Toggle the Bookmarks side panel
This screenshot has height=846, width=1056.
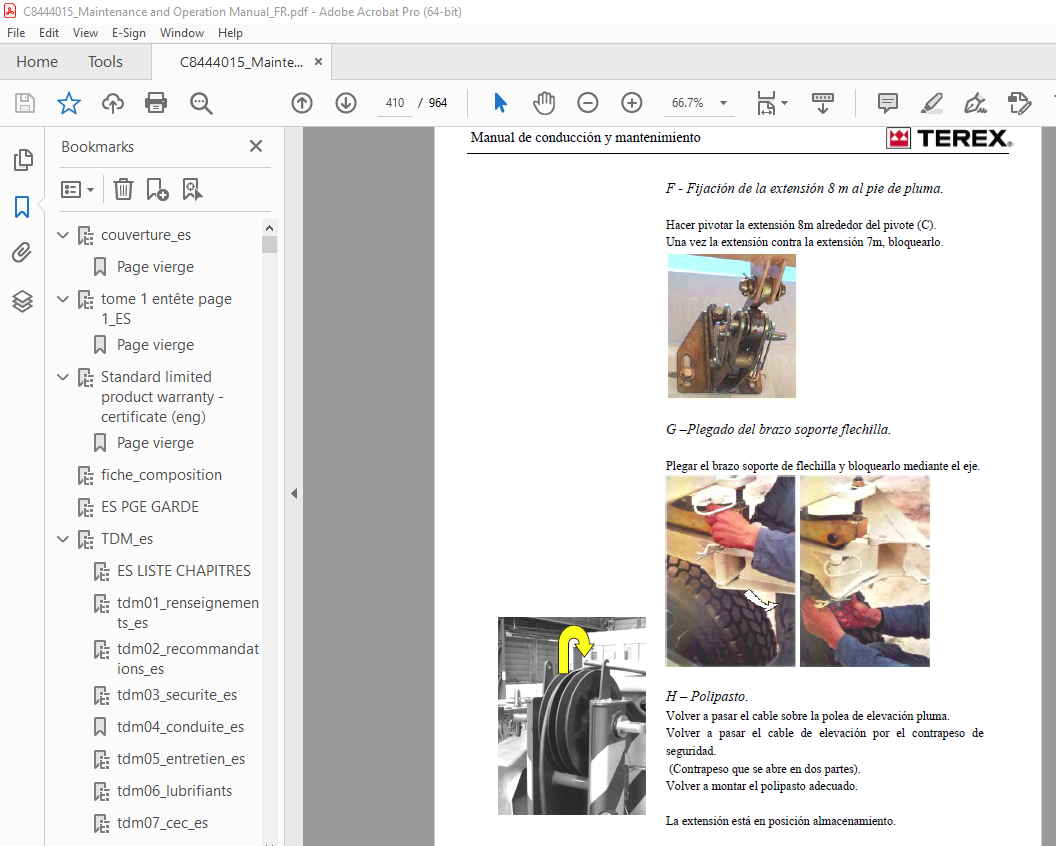(x=22, y=207)
